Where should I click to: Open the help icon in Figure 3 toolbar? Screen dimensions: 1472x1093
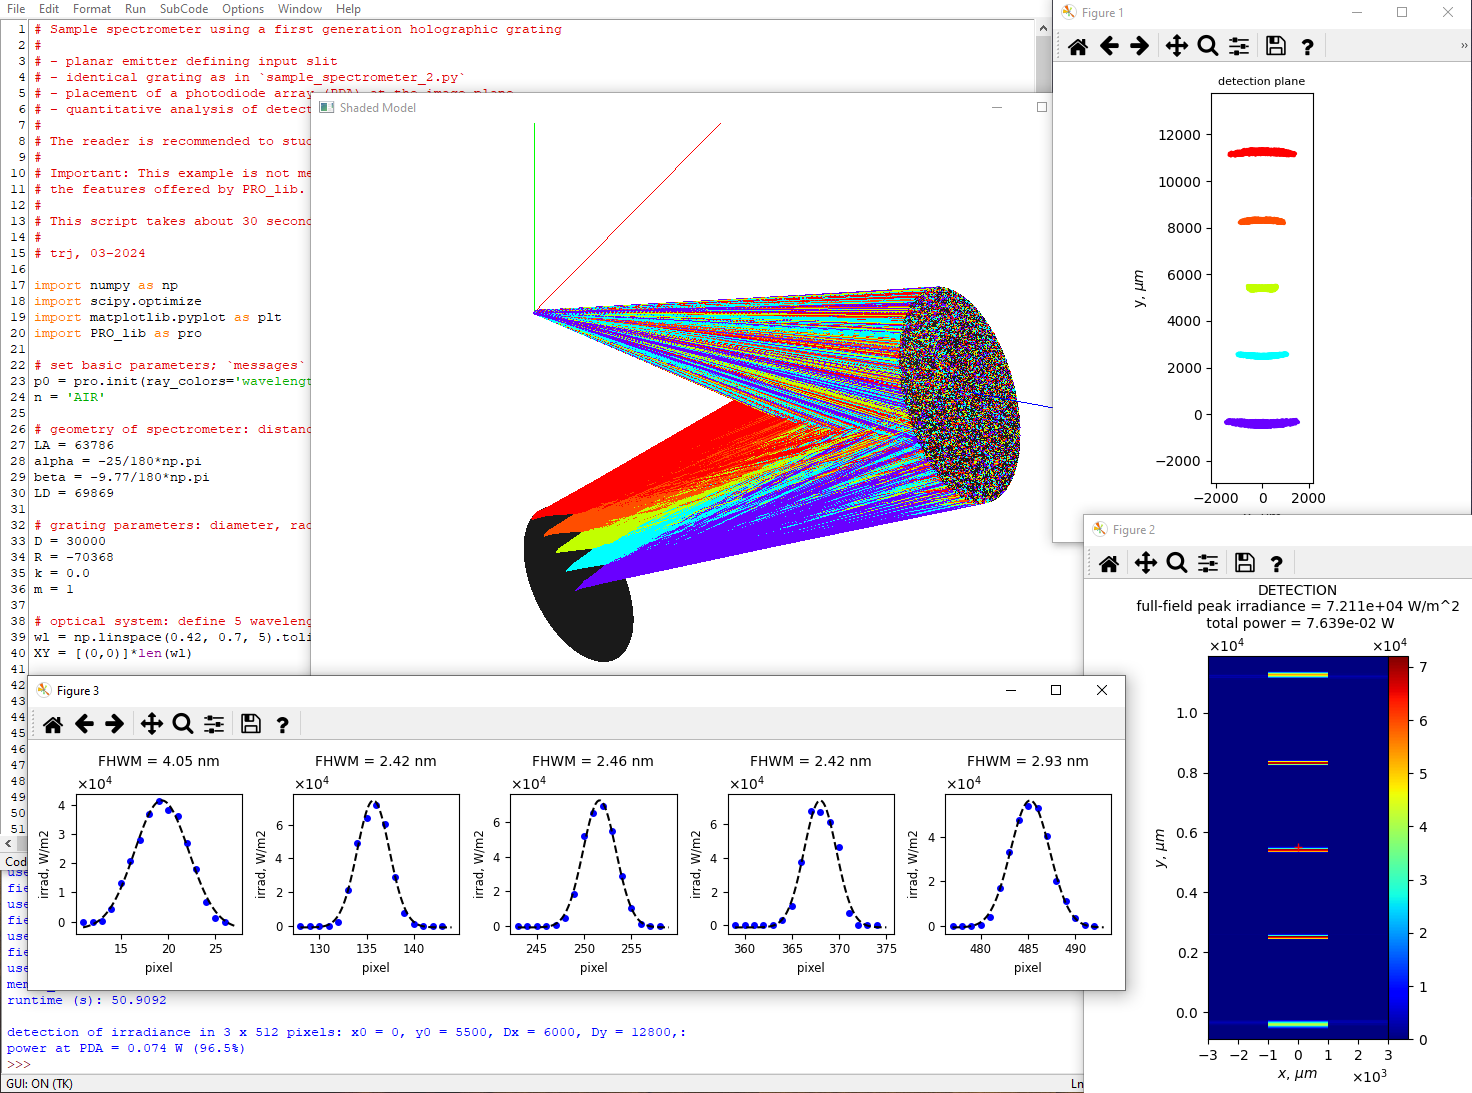(x=282, y=724)
